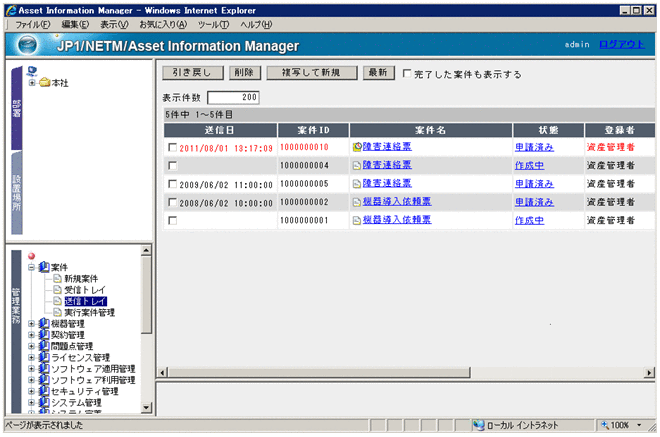Select 受信トレイ in the task tree
This screenshot has width=660, height=437.
(x=85, y=290)
